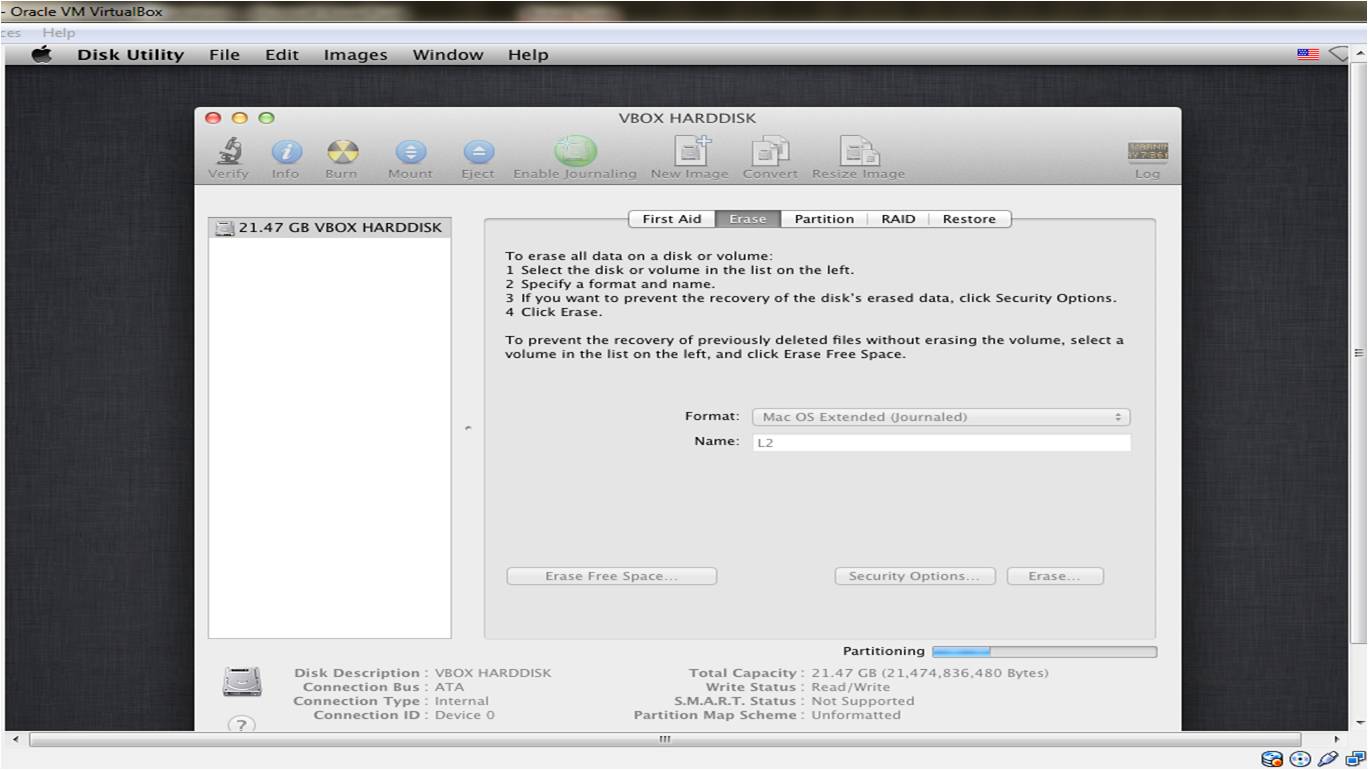1368x770 pixels.
Task: Click the VirtualBox hard disk status icon
Action: (1272, 759)
